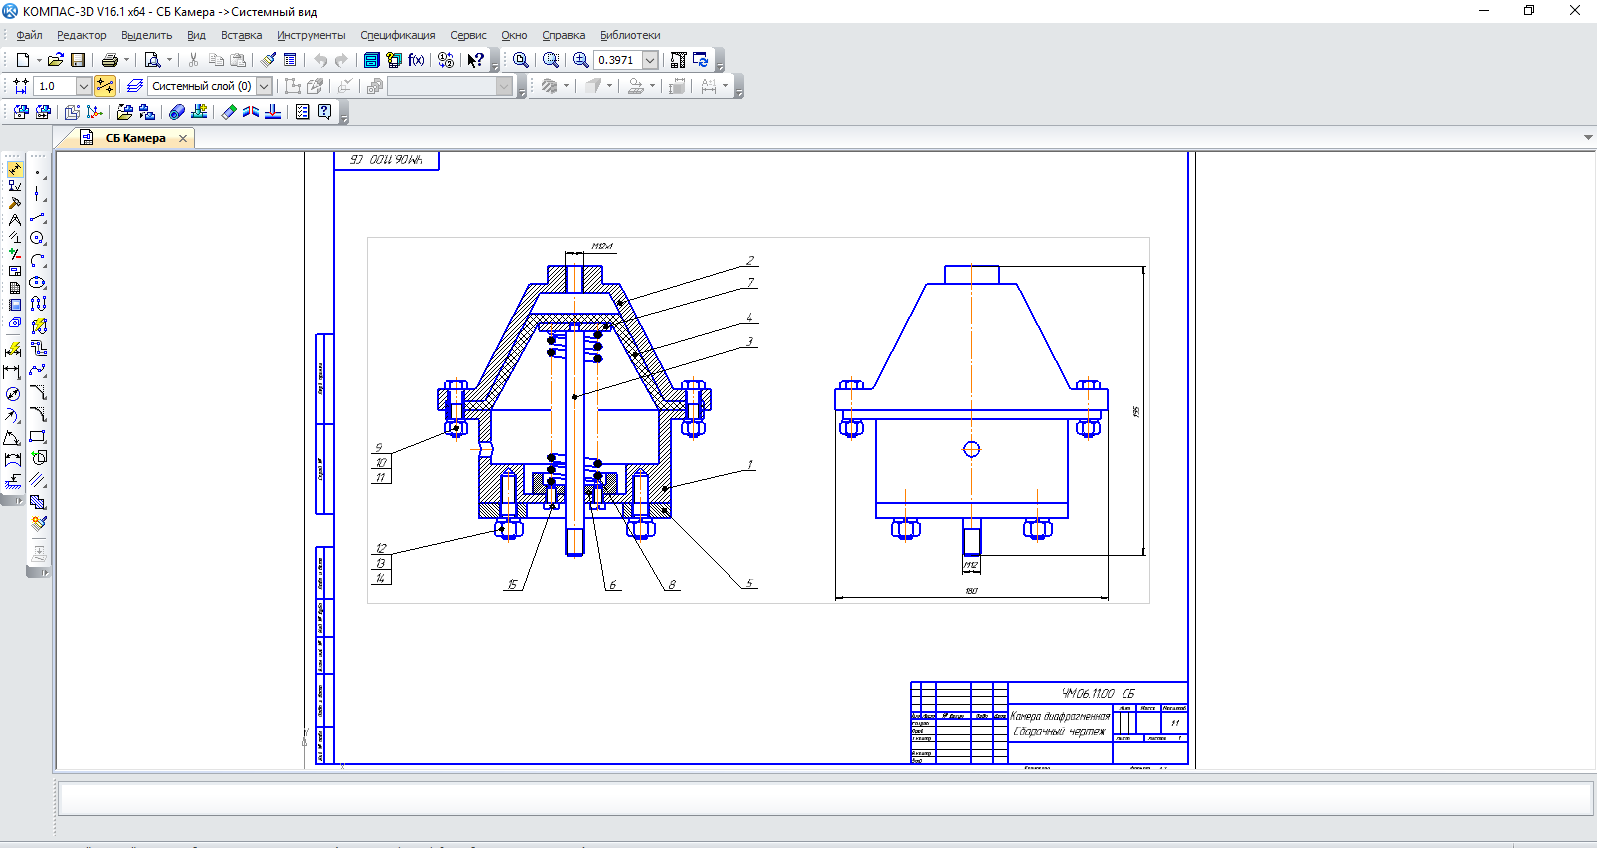Expand the 1.0 view scale dropdown
1597x848 pixels.
click(84, 86)
